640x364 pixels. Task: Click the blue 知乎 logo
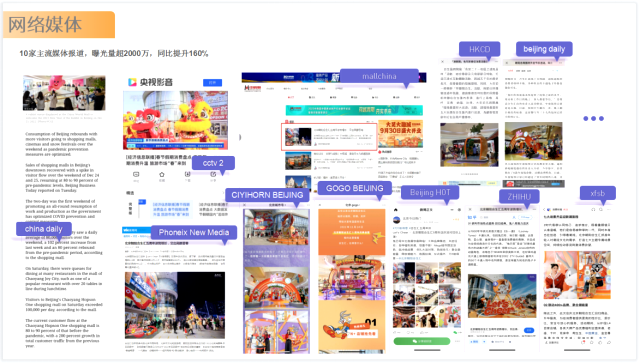[x=472, y=218]
